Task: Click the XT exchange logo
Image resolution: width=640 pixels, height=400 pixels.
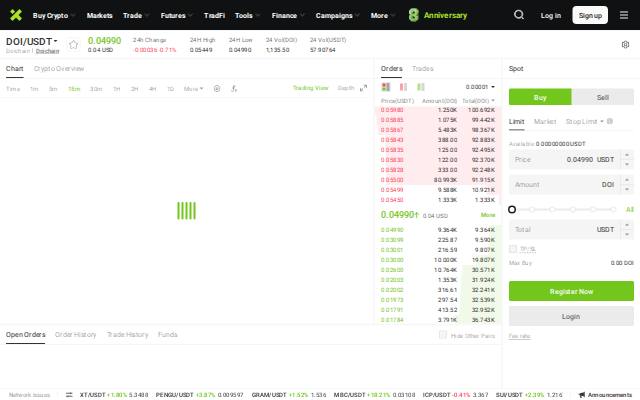Action: point(16,15)
